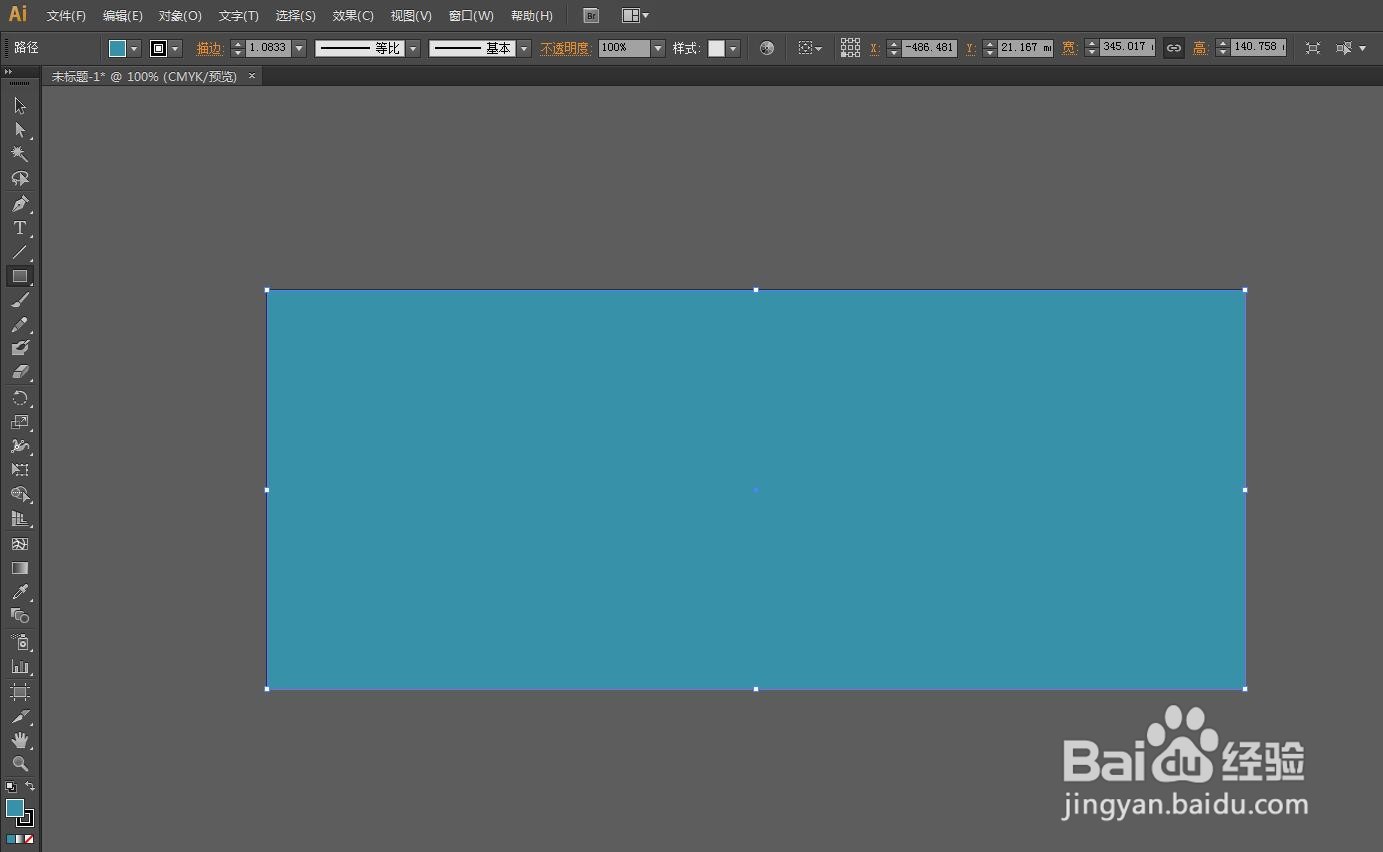Select the Gradient tool
The height and width of the screenshot is (852, 1383).
point(19,568)
